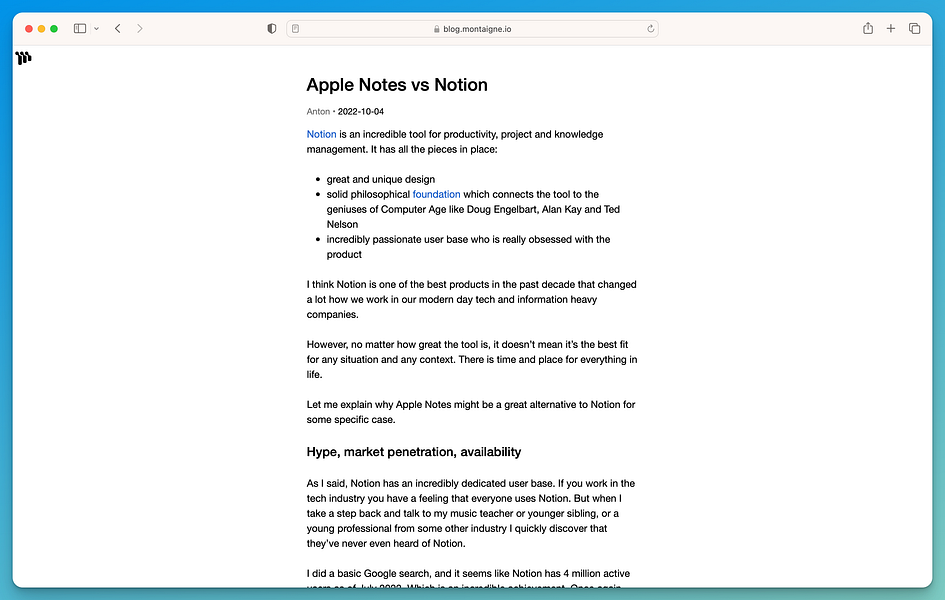The height and width of the screenshot is (600, 945).
Task: Open the sidebar options dropdown chevron
Action: click(x=96, y=28)
